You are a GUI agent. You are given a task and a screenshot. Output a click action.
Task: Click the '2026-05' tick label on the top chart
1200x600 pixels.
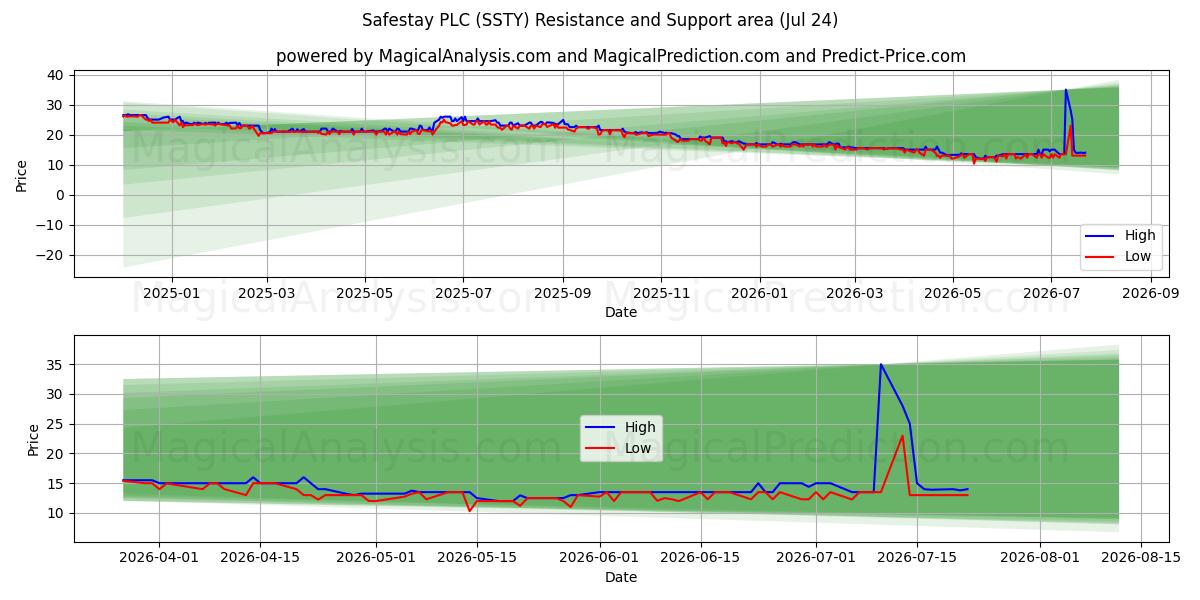[x=952, y=293]
